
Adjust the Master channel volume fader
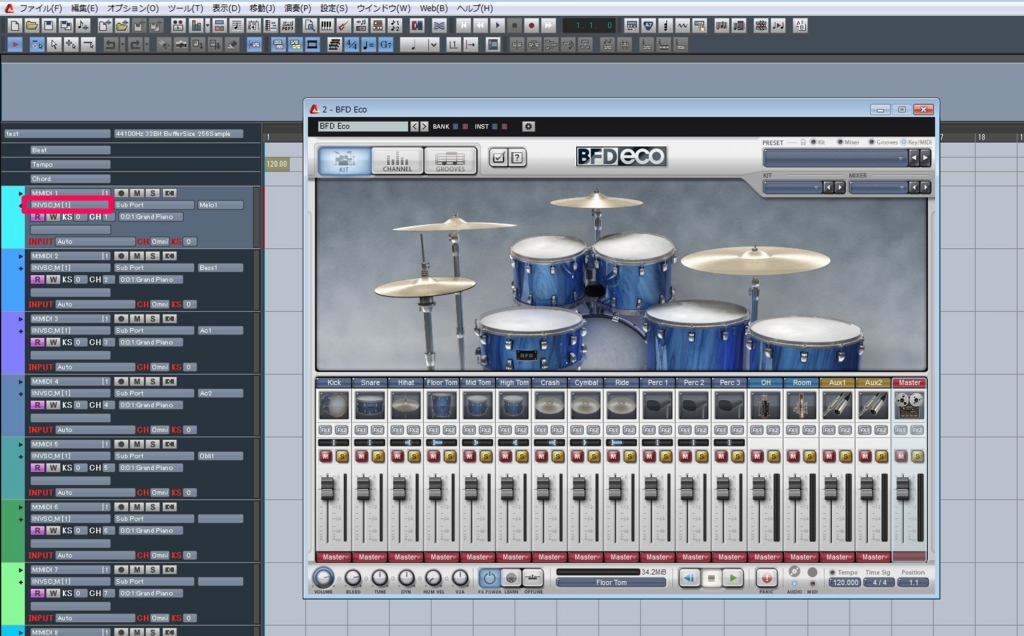[x=903, y=490]
